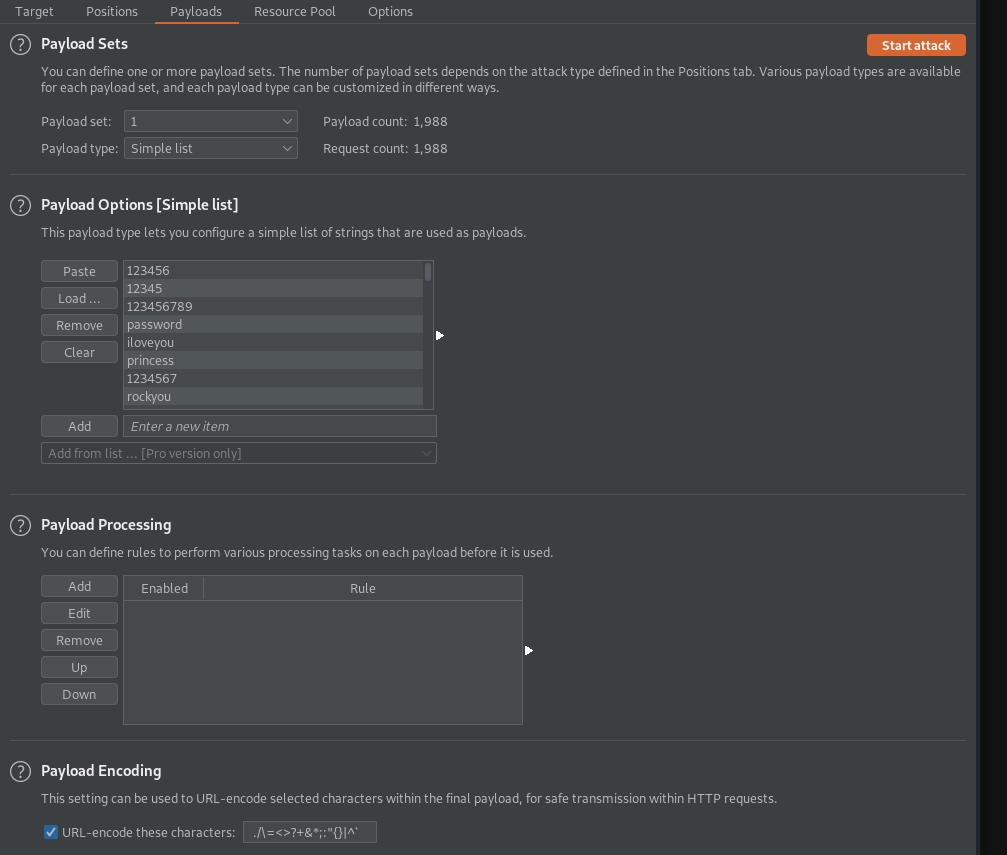Open the Add from list dropdown
Screen dimensions: 1007x855
238,453
